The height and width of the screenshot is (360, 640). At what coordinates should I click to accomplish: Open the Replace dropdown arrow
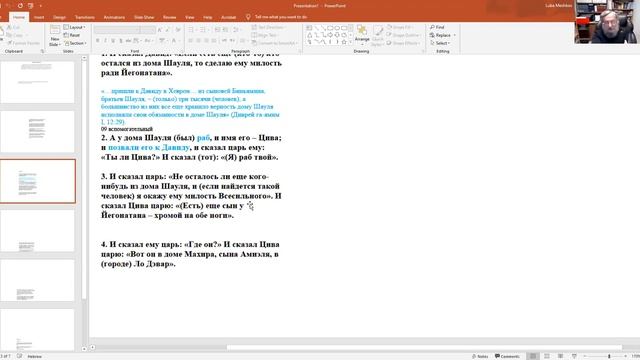pyautogui.click(x=454, y=35)
